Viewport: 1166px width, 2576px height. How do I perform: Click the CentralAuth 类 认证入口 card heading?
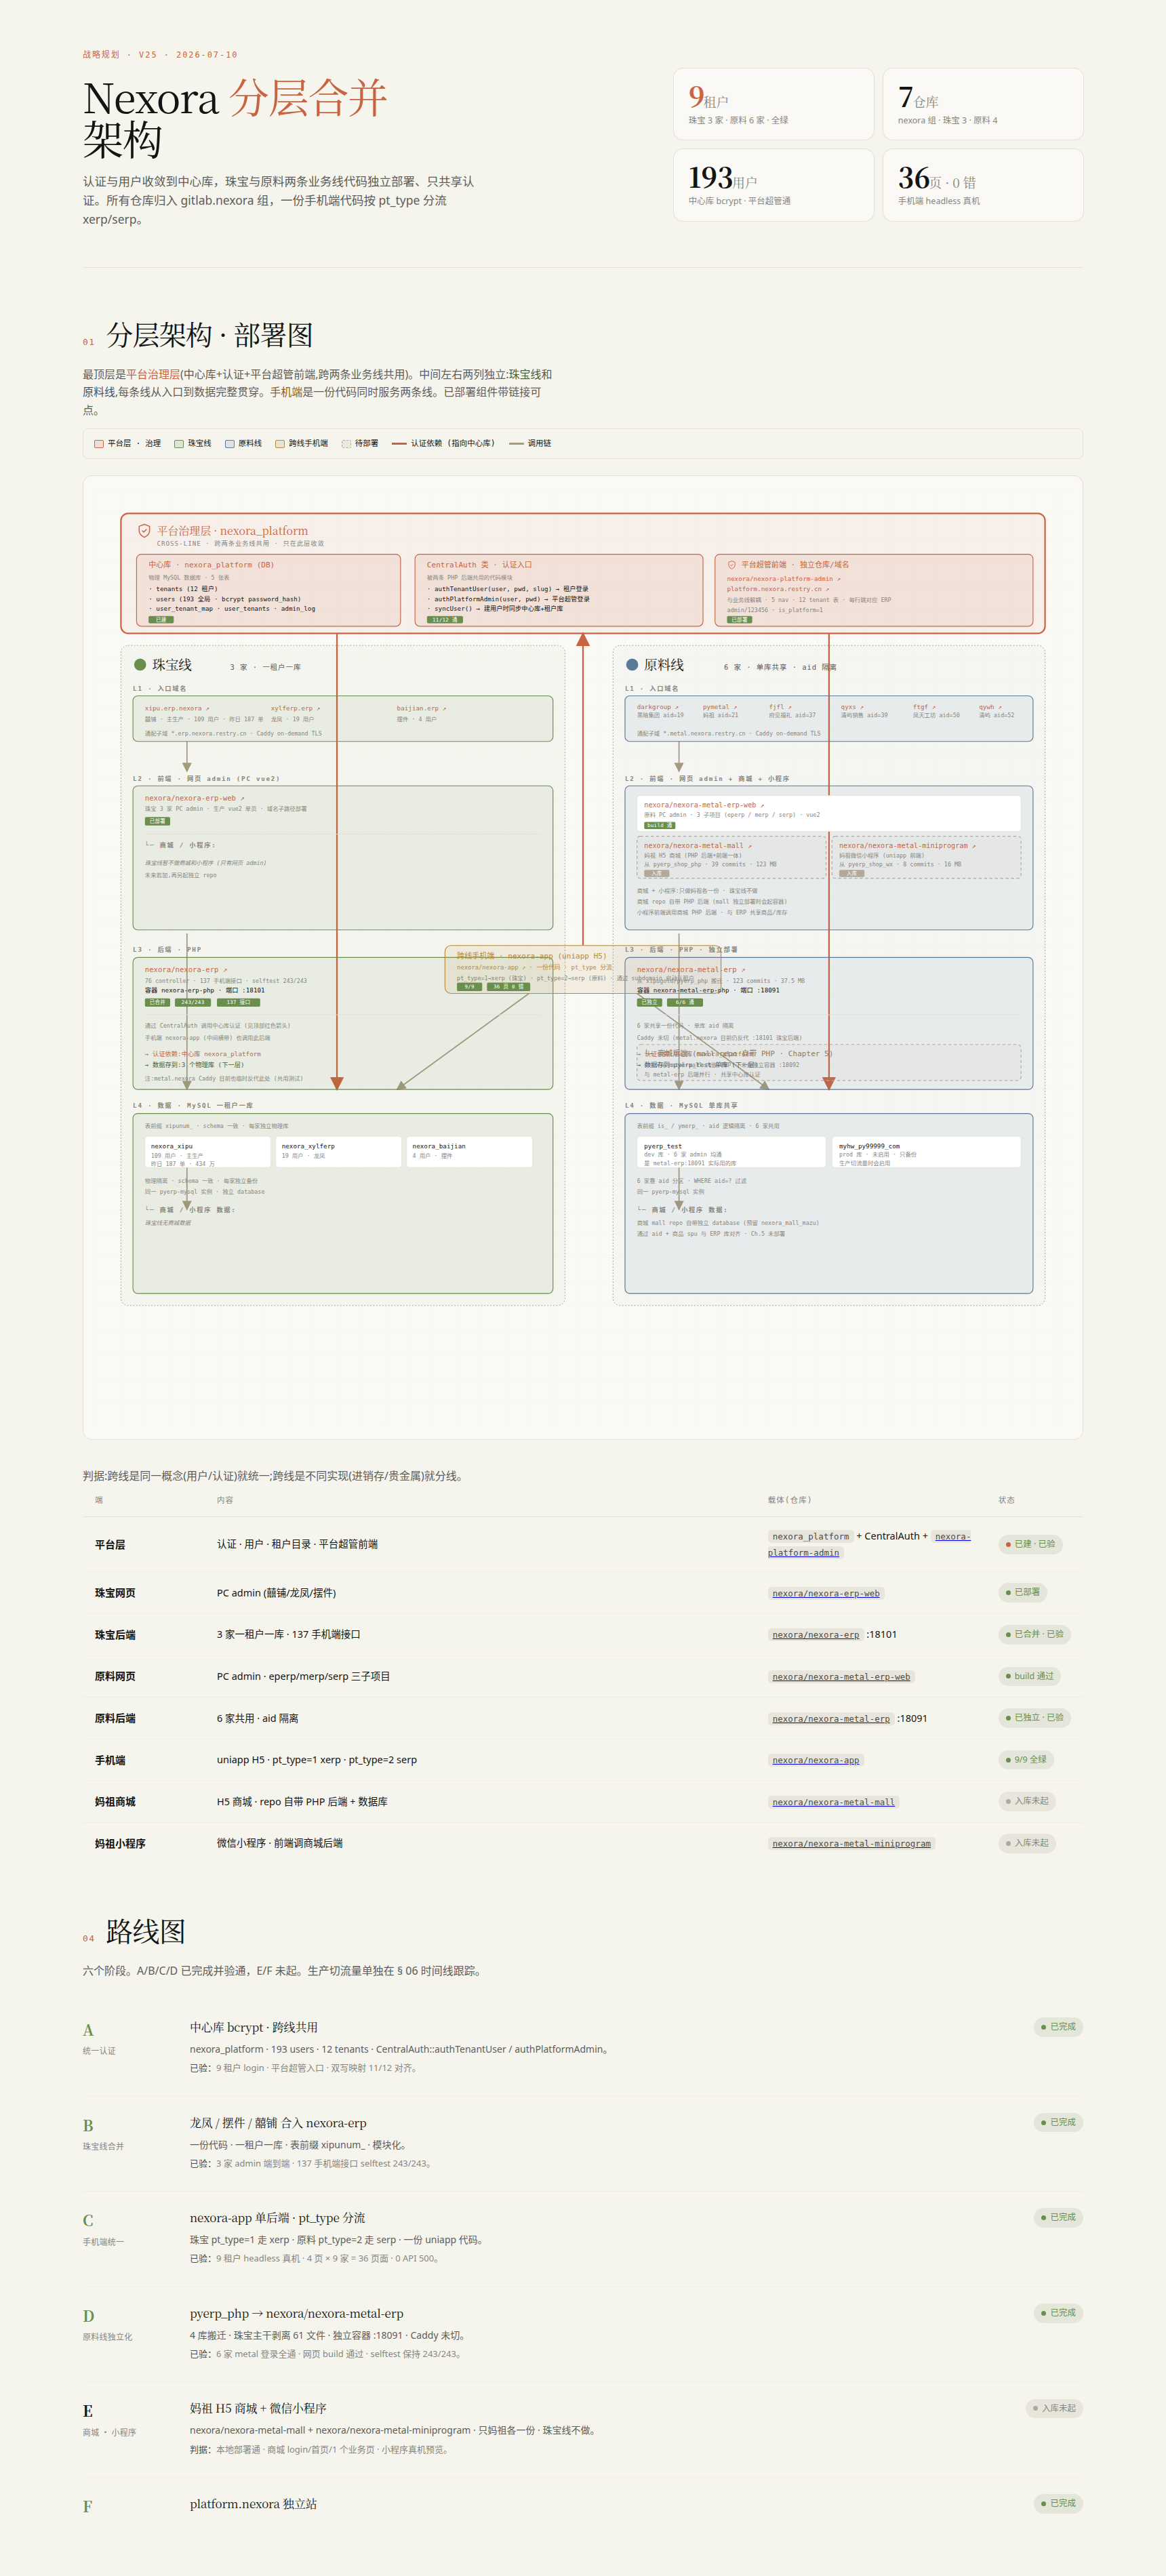click(479, 565)
